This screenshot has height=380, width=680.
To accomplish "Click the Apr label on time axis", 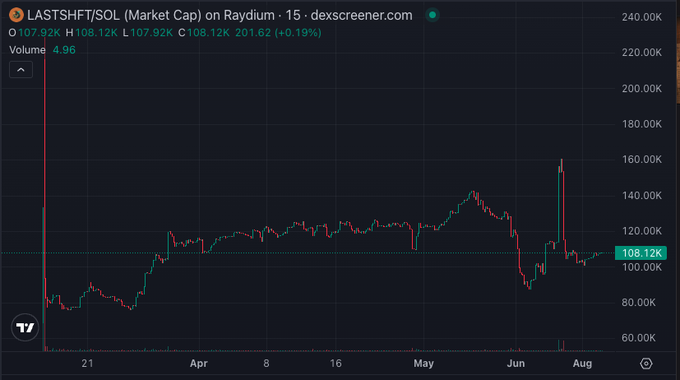I will click(199, 364).
